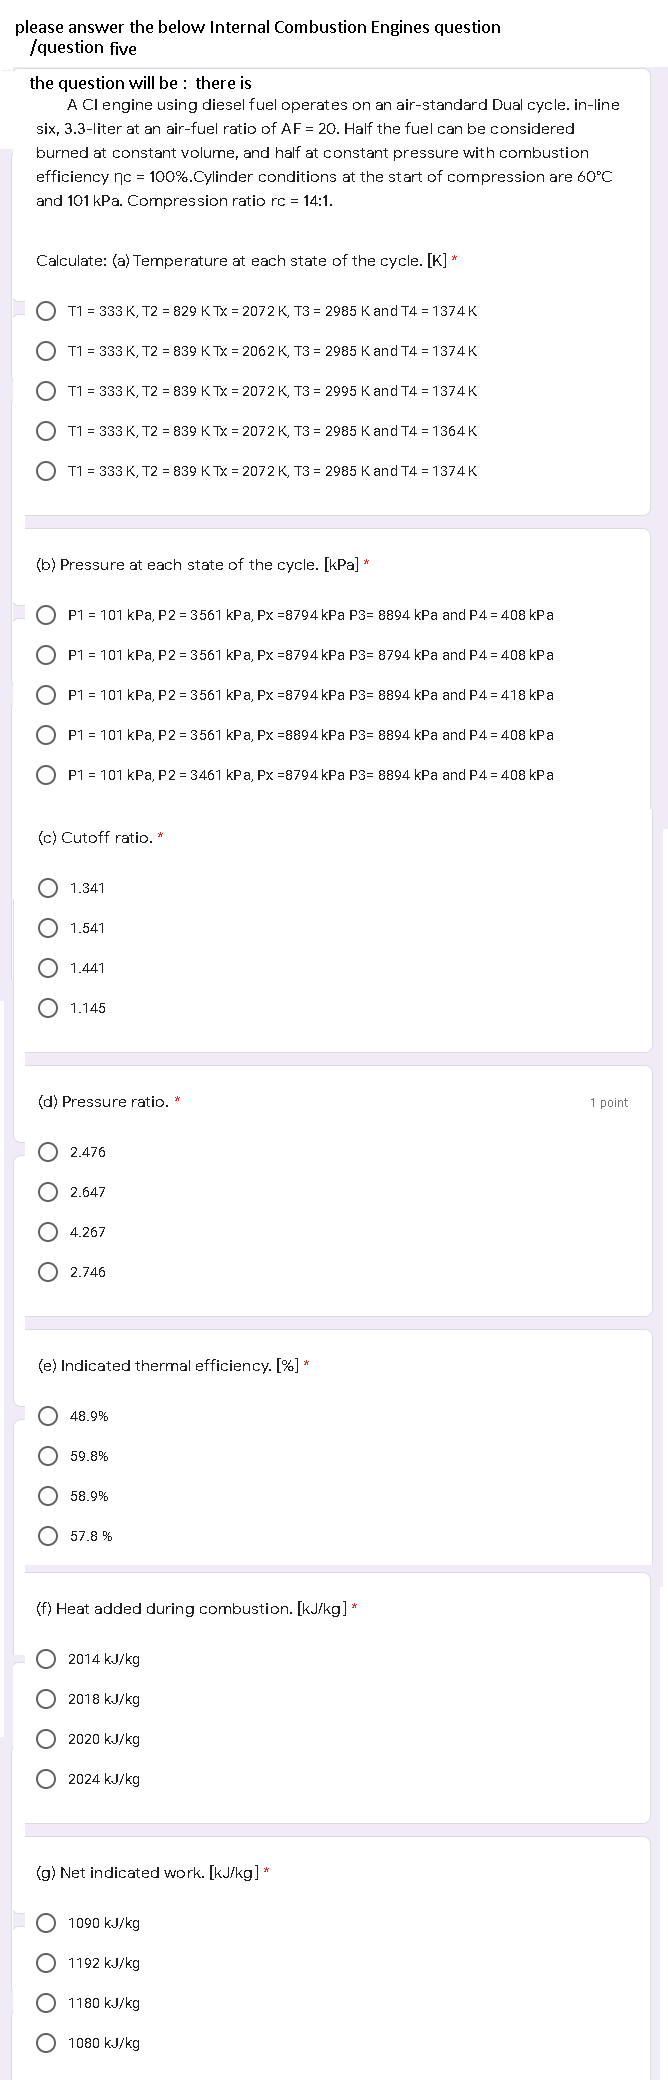The width and height of the screenshot is (668, 2080).
Task: Pick 2014 kJ/kg for heat added
Action: click(46, 1658)
